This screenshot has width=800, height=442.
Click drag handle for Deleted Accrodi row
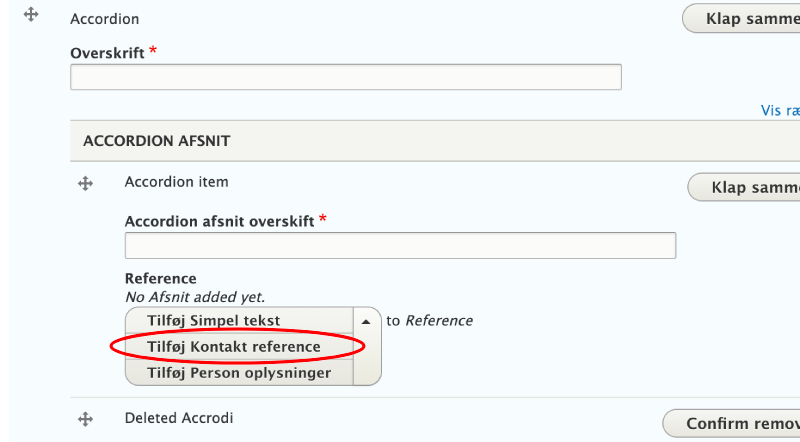click(x=86, y=420)
